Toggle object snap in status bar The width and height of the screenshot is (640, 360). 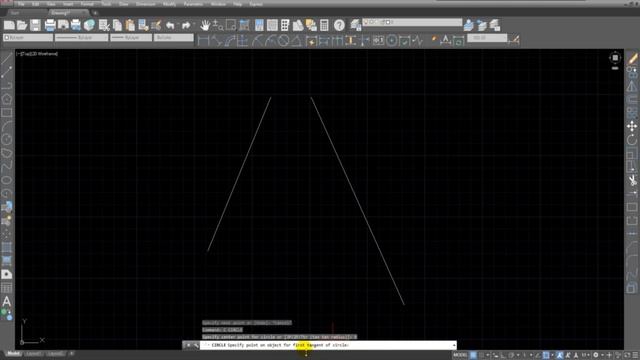coord(546,355)
